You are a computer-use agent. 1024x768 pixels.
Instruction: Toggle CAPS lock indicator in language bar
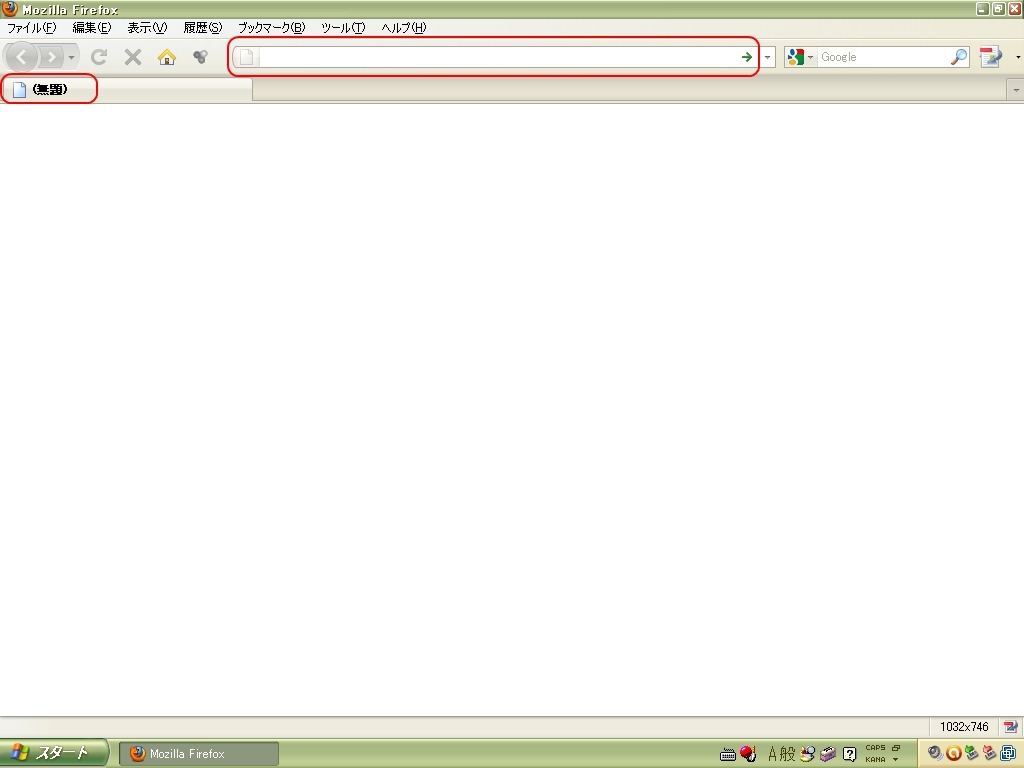point(875,748)
